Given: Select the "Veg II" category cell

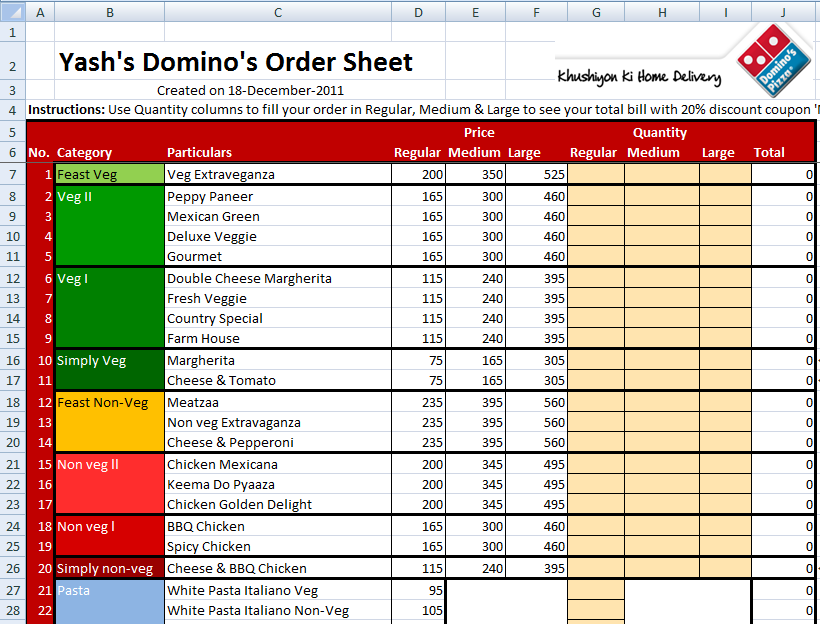Looking at the screenshot, I should 110,226.
